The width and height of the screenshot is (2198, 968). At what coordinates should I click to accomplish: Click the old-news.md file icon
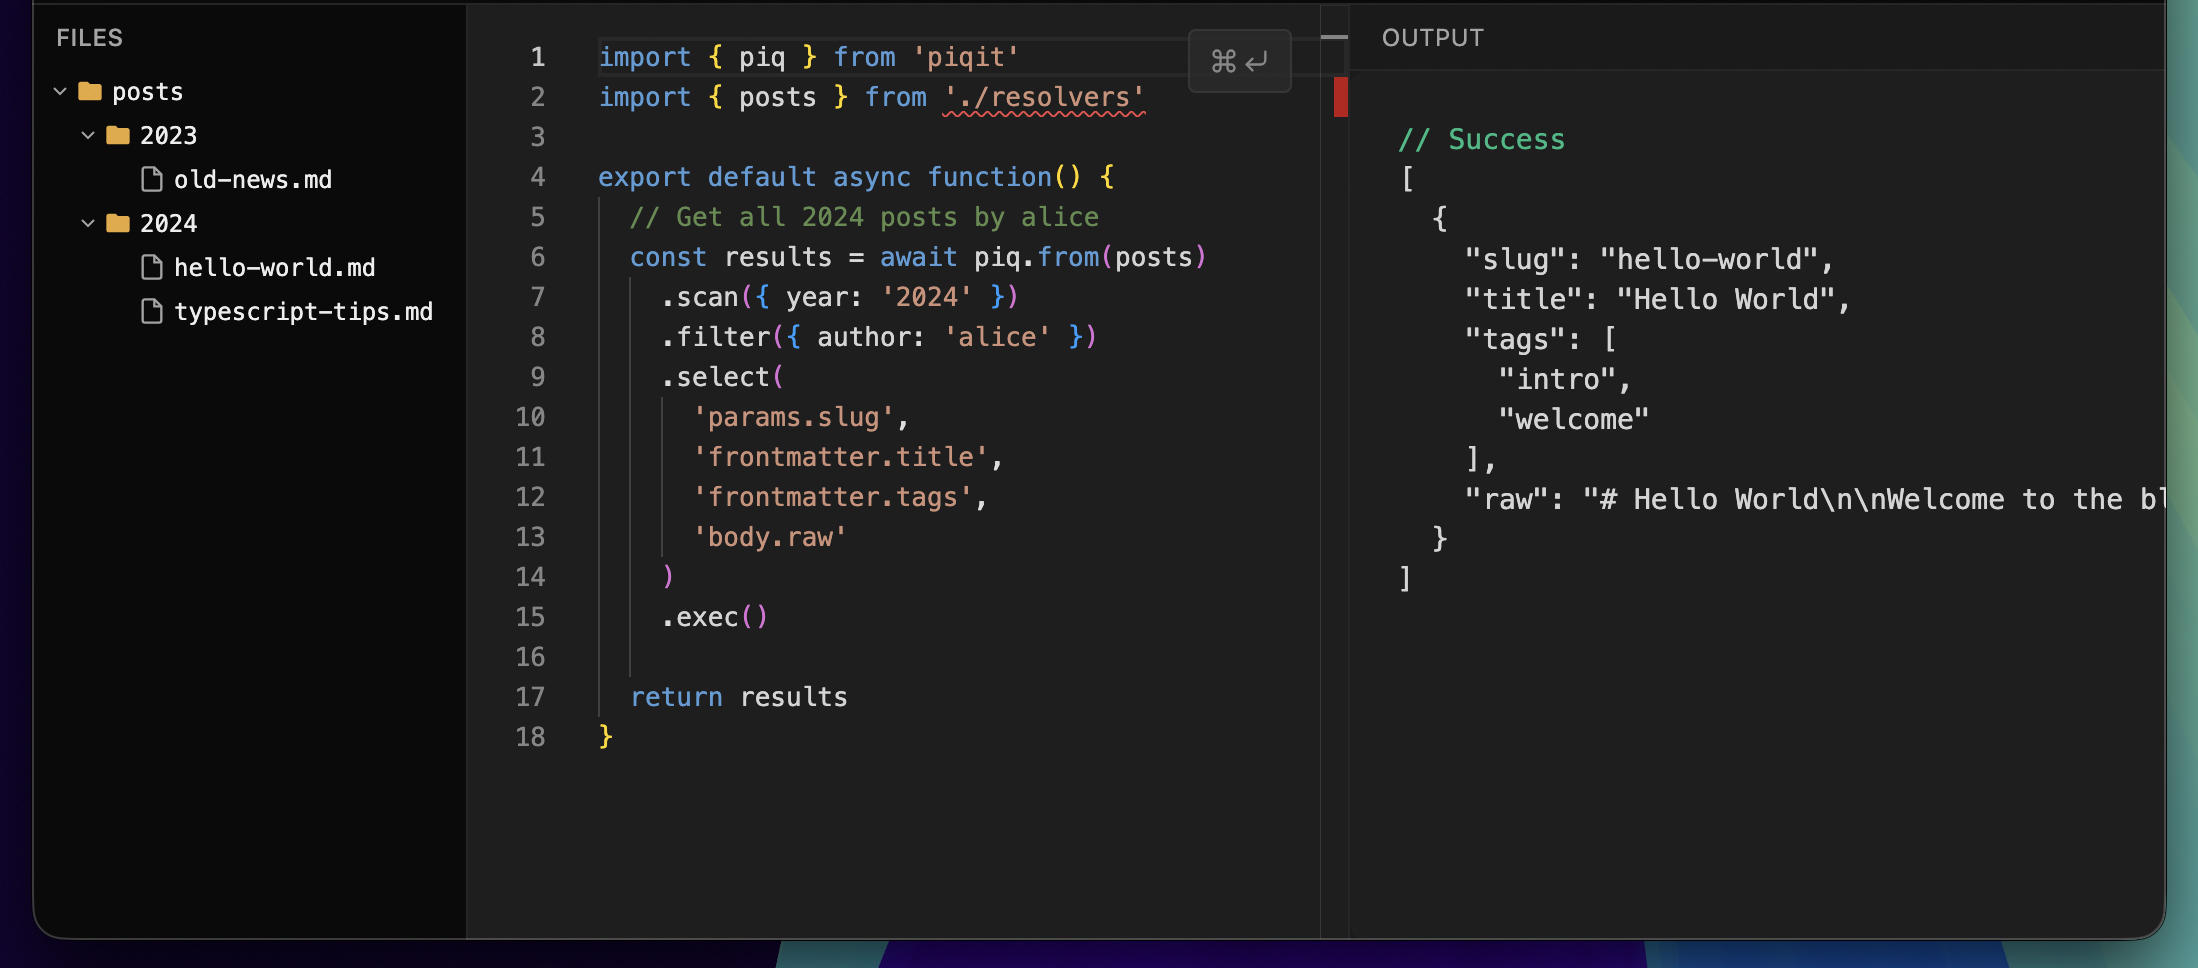[152, 180]
